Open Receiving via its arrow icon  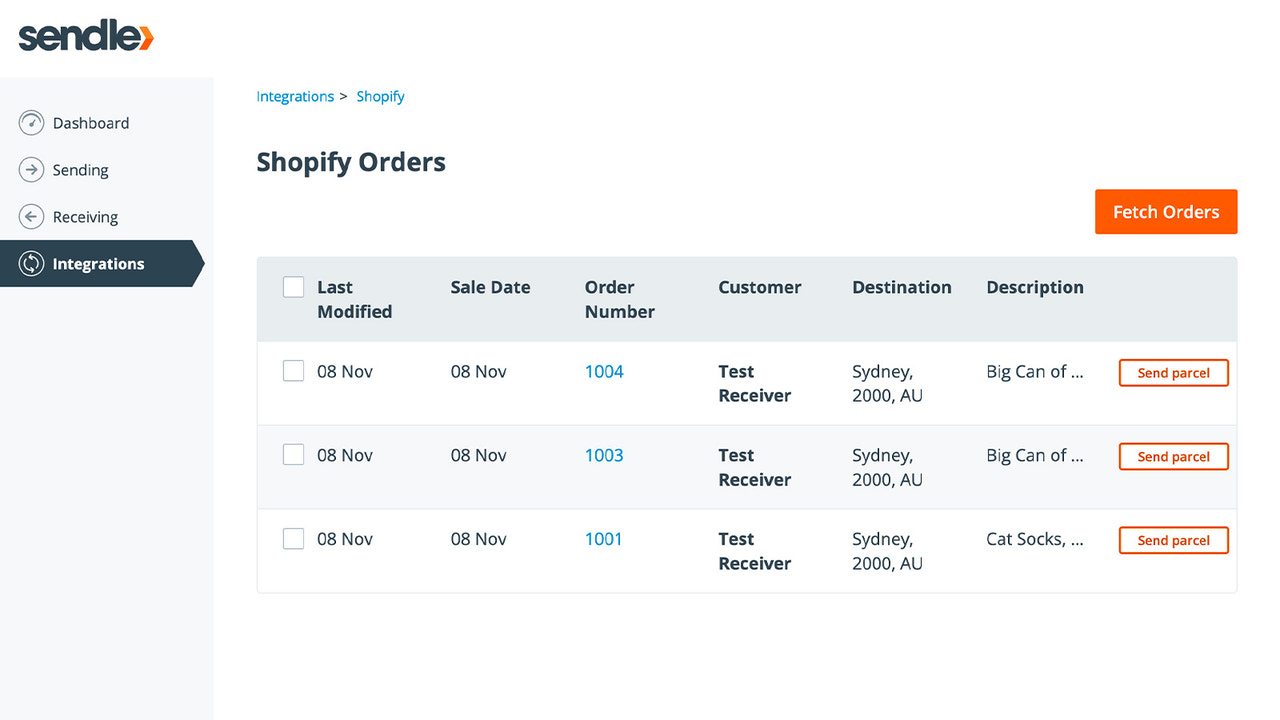pyautogui.click(x=31, y=216)
